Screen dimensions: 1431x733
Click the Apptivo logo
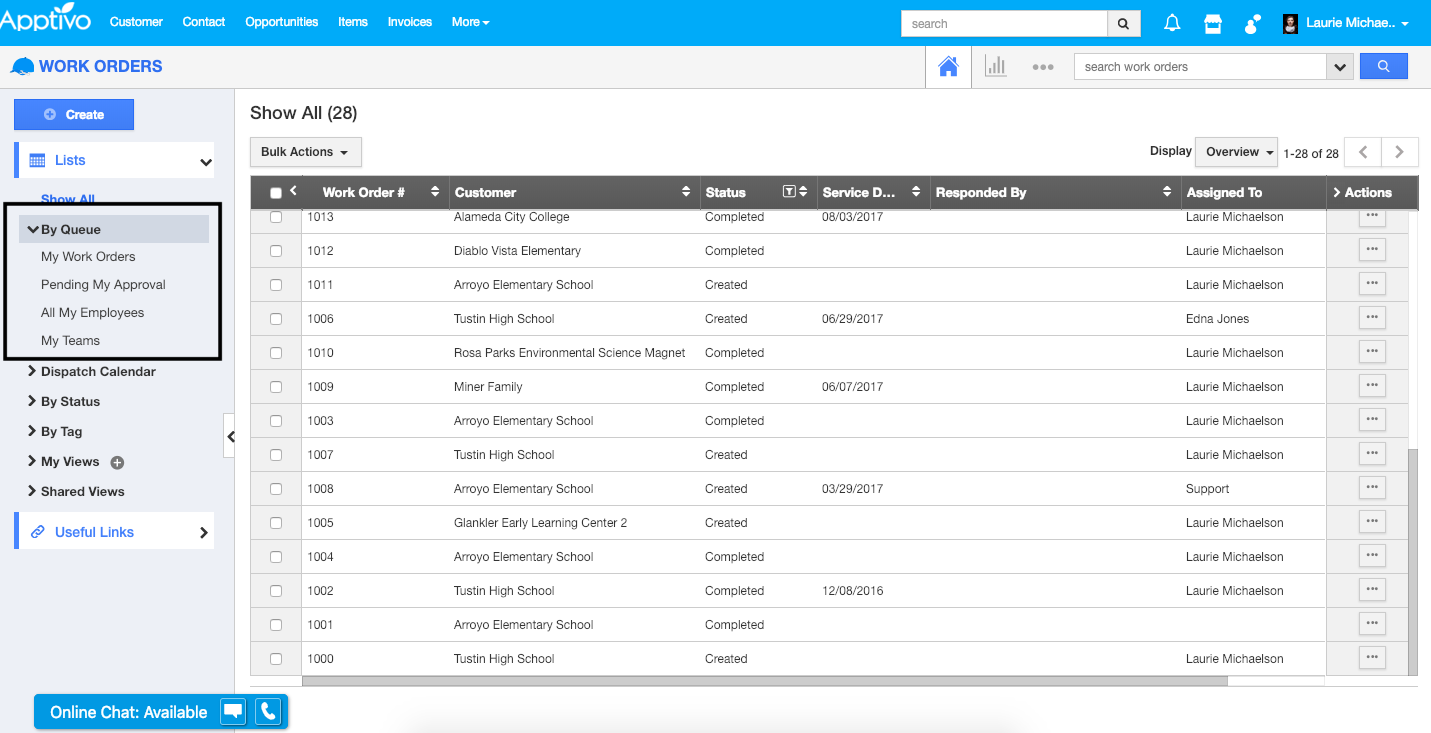[x=46, y=20]
